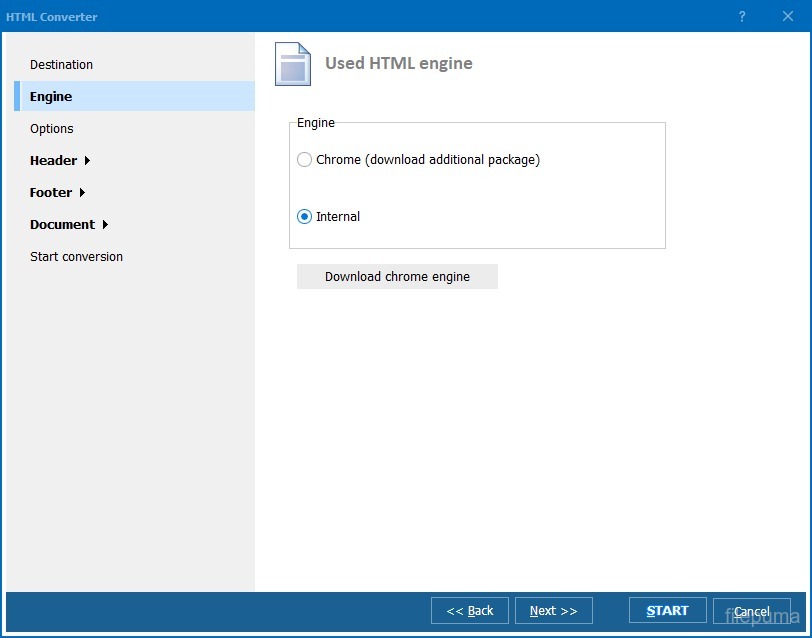Click the document icon beside Used HTML engine
Screen dimensions: 812x638
(x=293, y=64)
